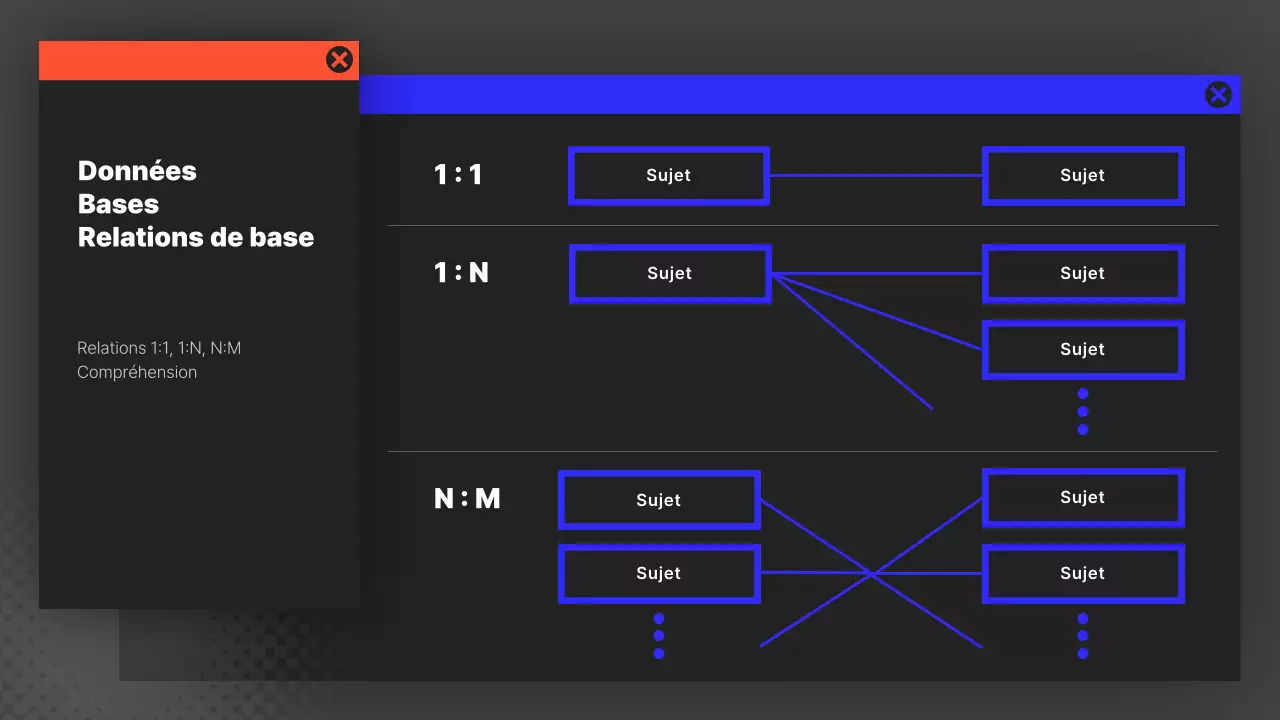Select the second right Sujet box in 1:N
This screenshot has width=1280, height=720.
(x=1083, y=349)
